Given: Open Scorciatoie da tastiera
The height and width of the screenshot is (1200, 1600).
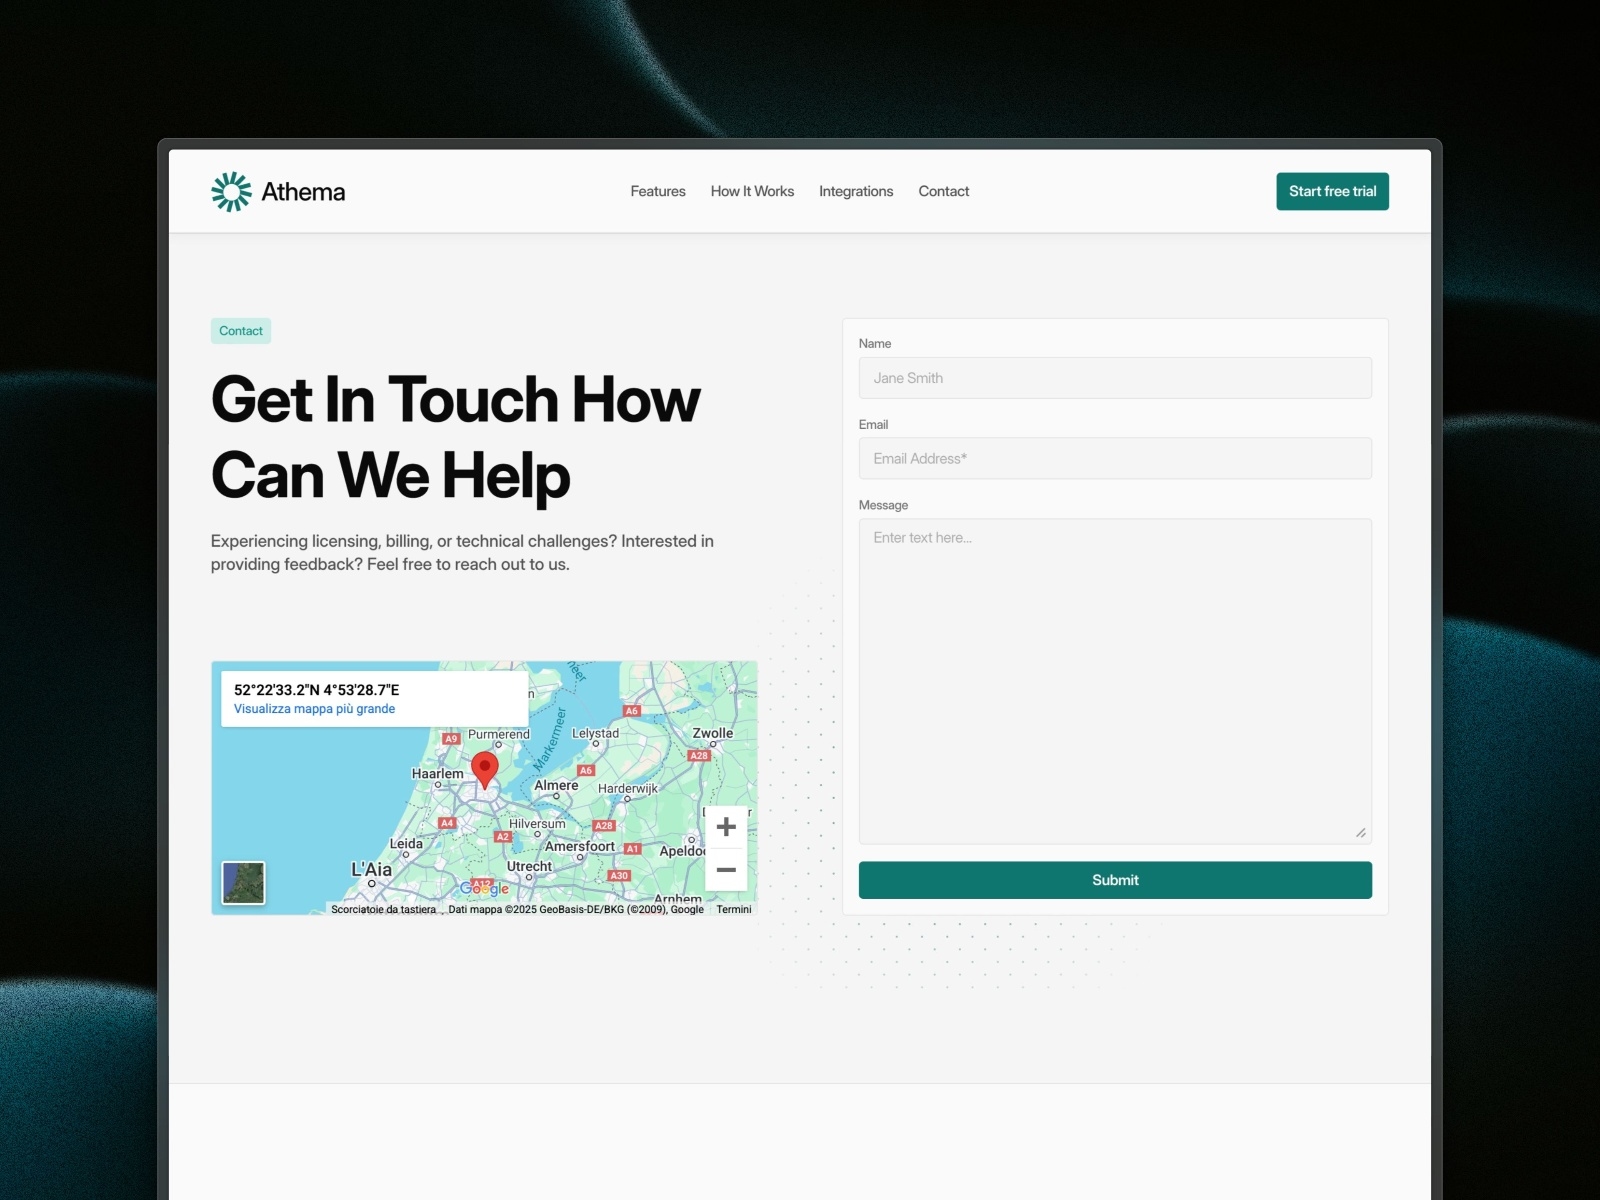Looking at the screenshot, I should pos(383,909).
